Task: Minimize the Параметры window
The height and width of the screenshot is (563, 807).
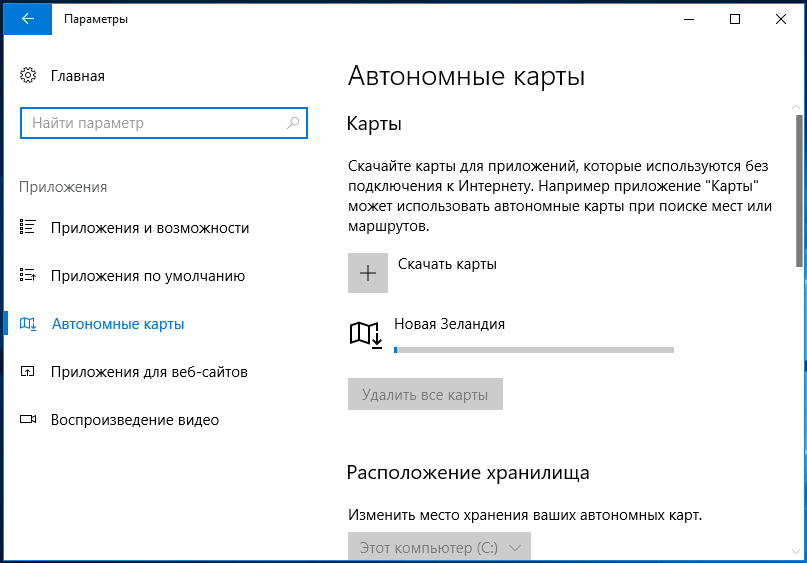Action: pyautogui.click(x=689, y=20)
